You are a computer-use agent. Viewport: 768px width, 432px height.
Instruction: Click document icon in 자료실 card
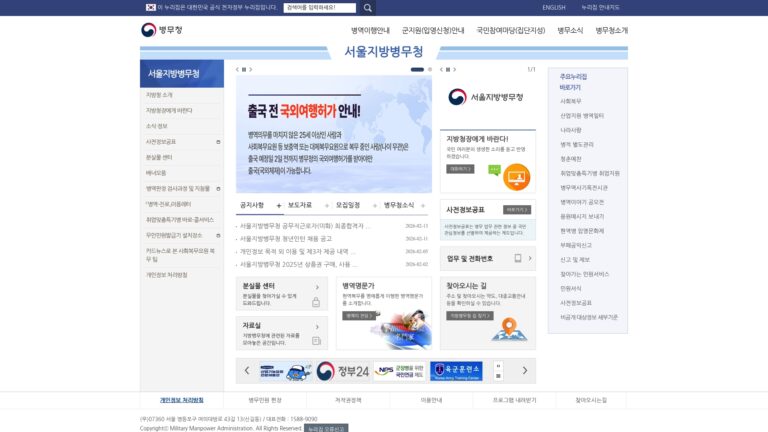pyautogui.click(x=316, y=340)
